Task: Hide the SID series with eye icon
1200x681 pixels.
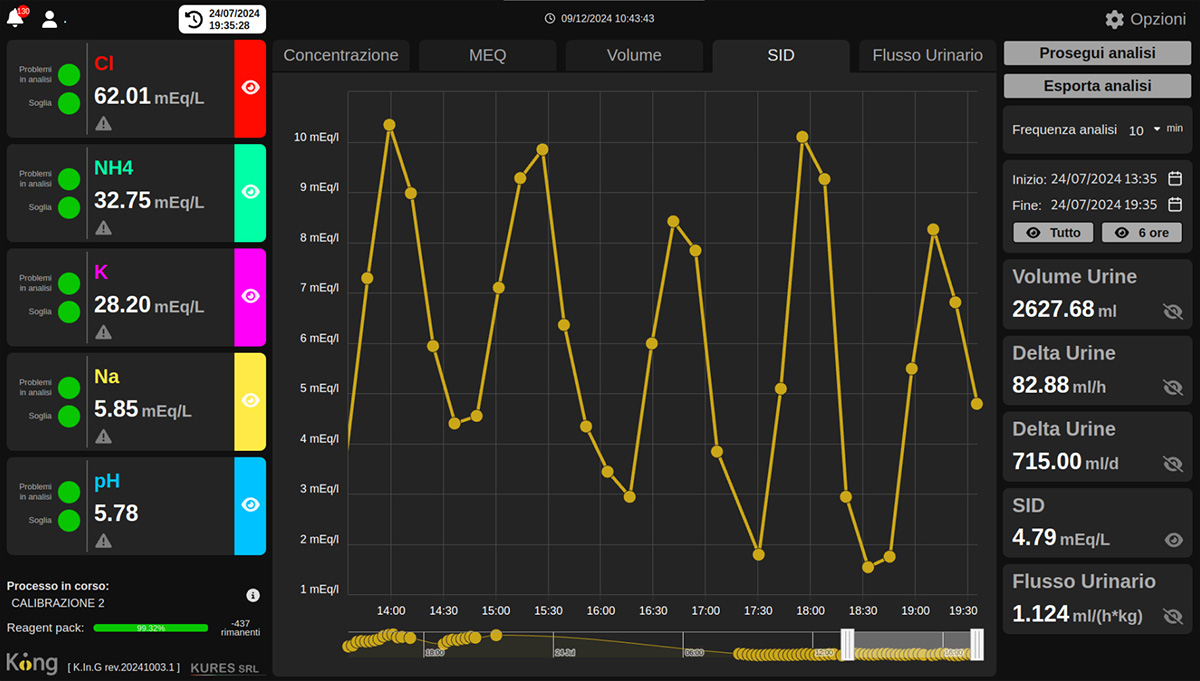Action: 1173,540
